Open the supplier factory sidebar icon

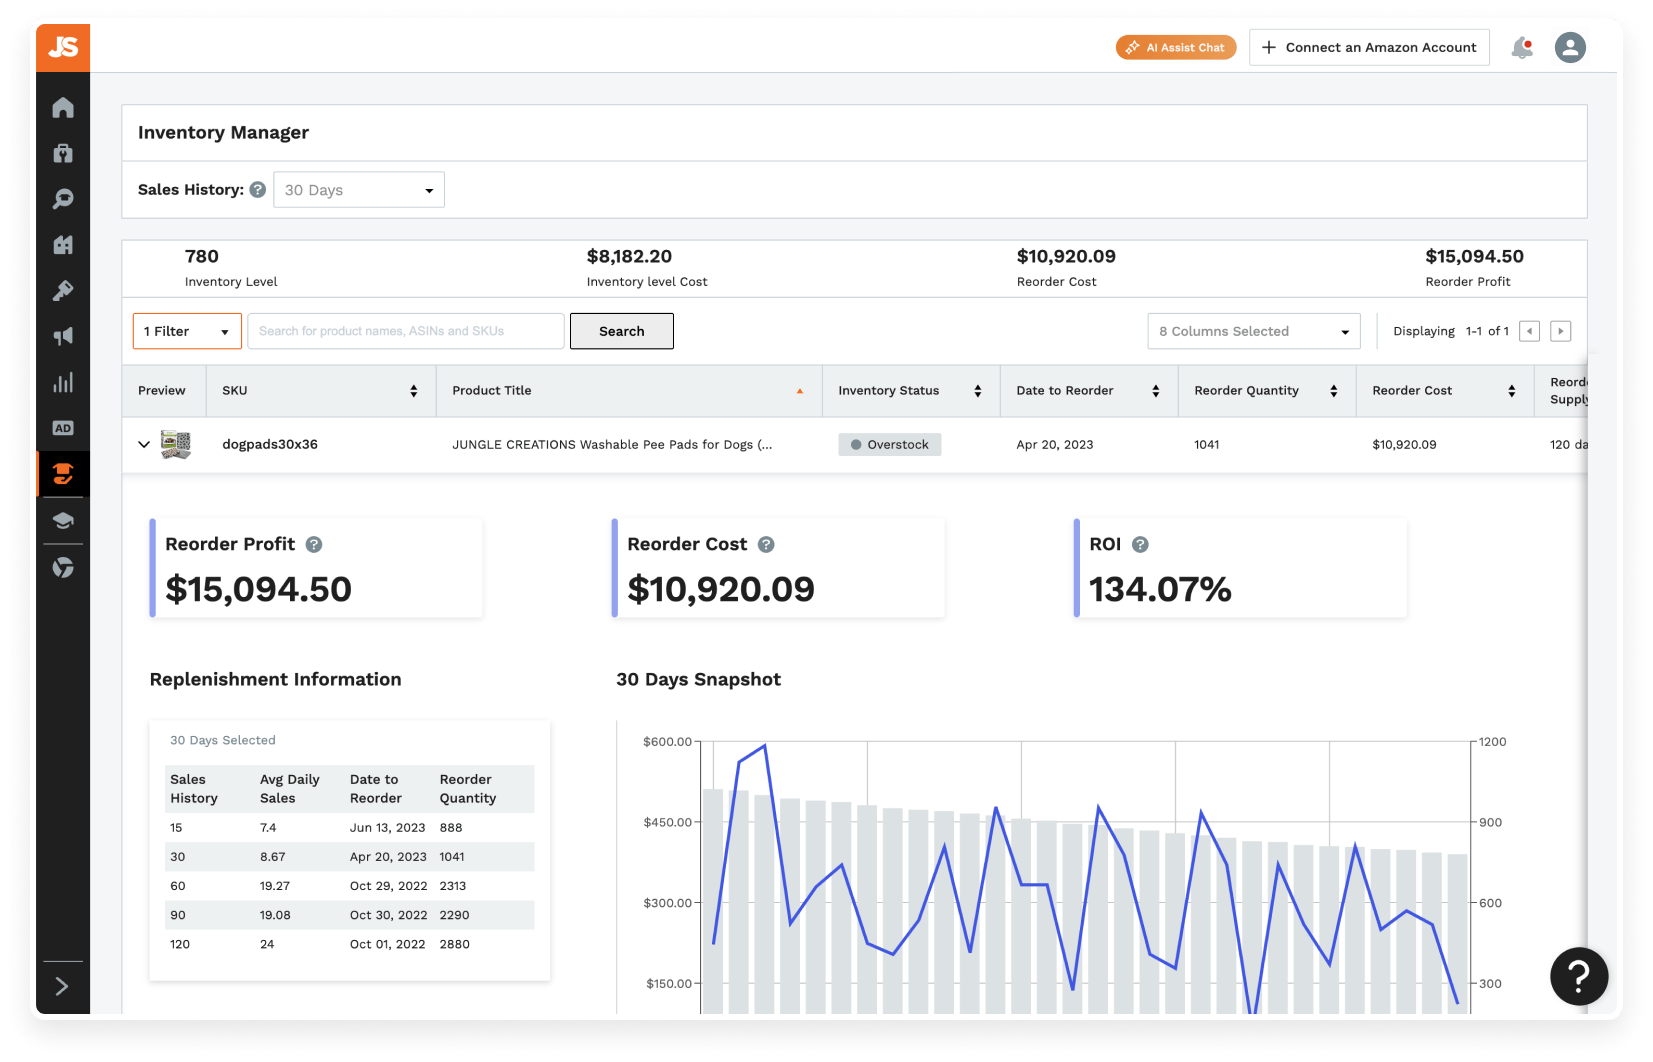tap(63, 245)
